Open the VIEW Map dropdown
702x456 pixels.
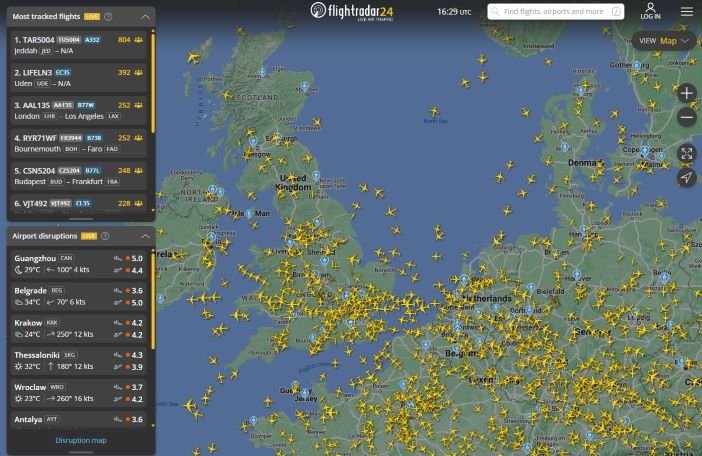click(664, 41)
